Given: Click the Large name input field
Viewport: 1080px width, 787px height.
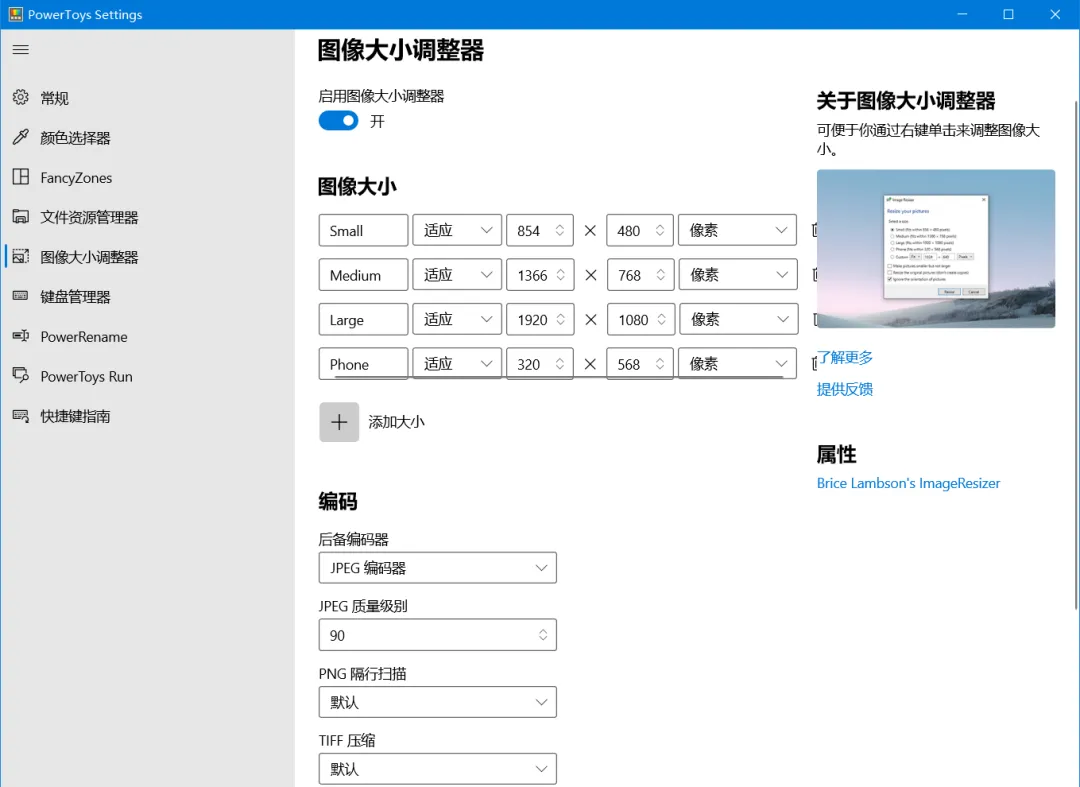Looking at the screenshot, I should coord(363,319).
